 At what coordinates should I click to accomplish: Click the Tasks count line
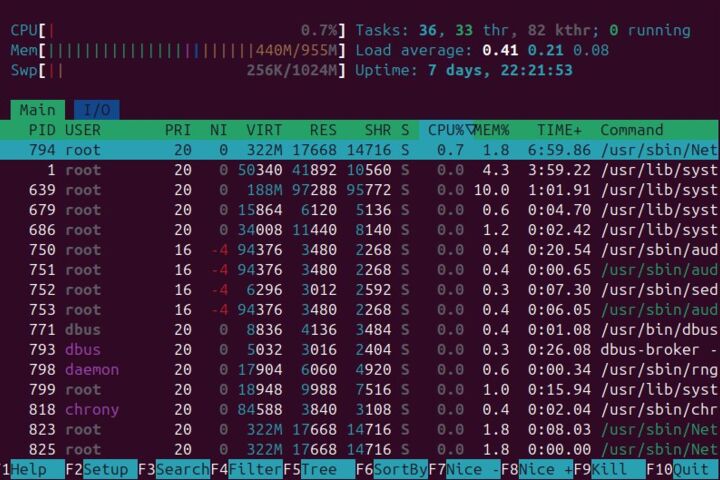[523, 30]
